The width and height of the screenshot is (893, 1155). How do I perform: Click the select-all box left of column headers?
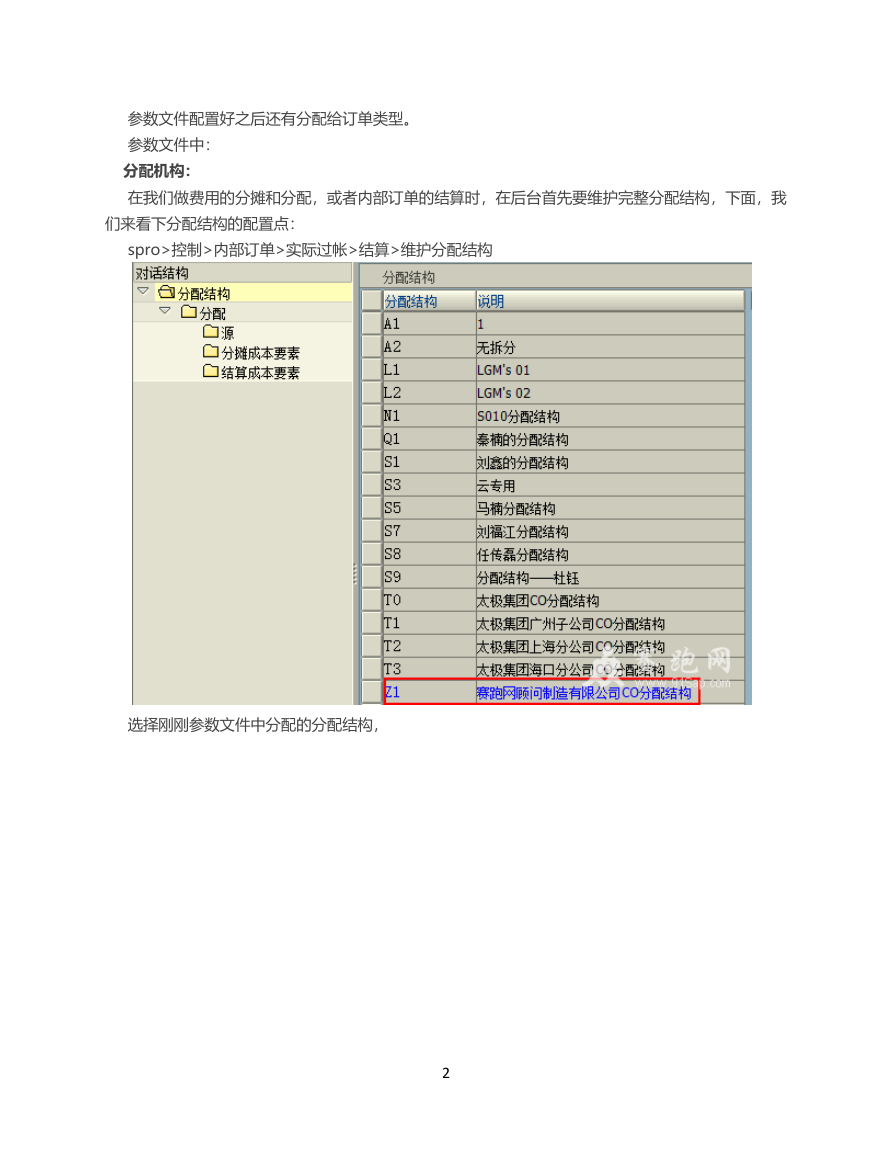coord(371,301)
